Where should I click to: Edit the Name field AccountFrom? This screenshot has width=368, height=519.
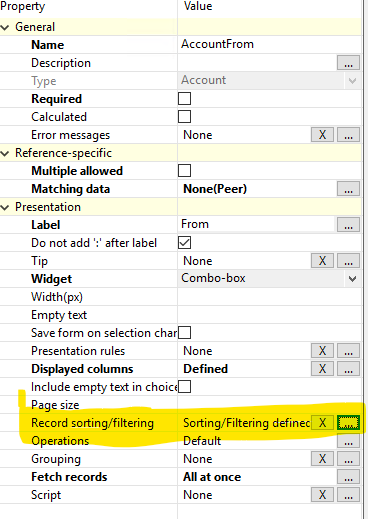tap(269, 44)
